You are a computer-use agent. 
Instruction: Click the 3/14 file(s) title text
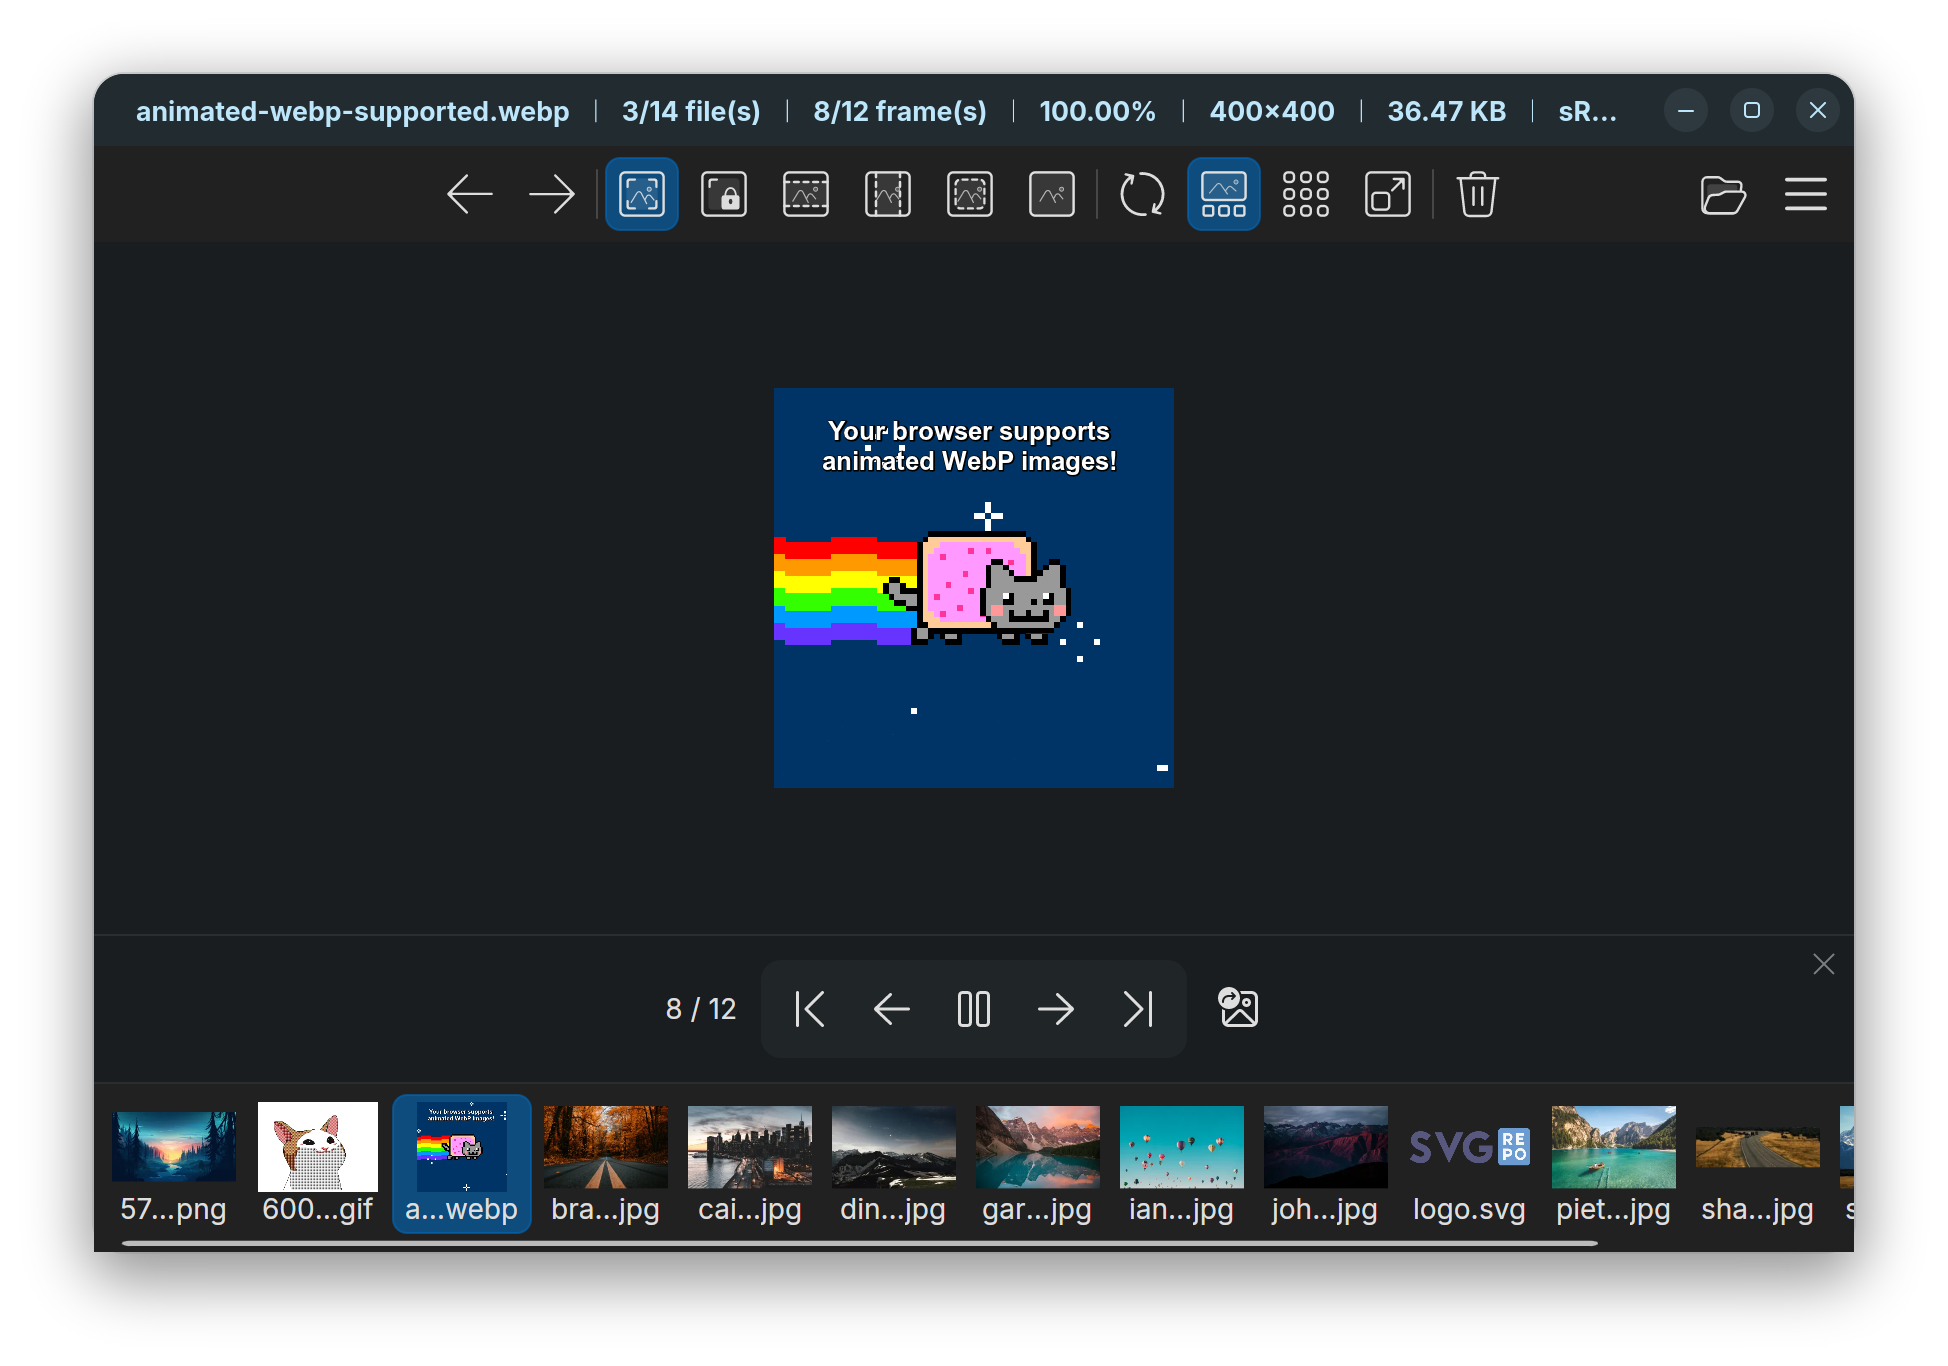tap(691, 111)
